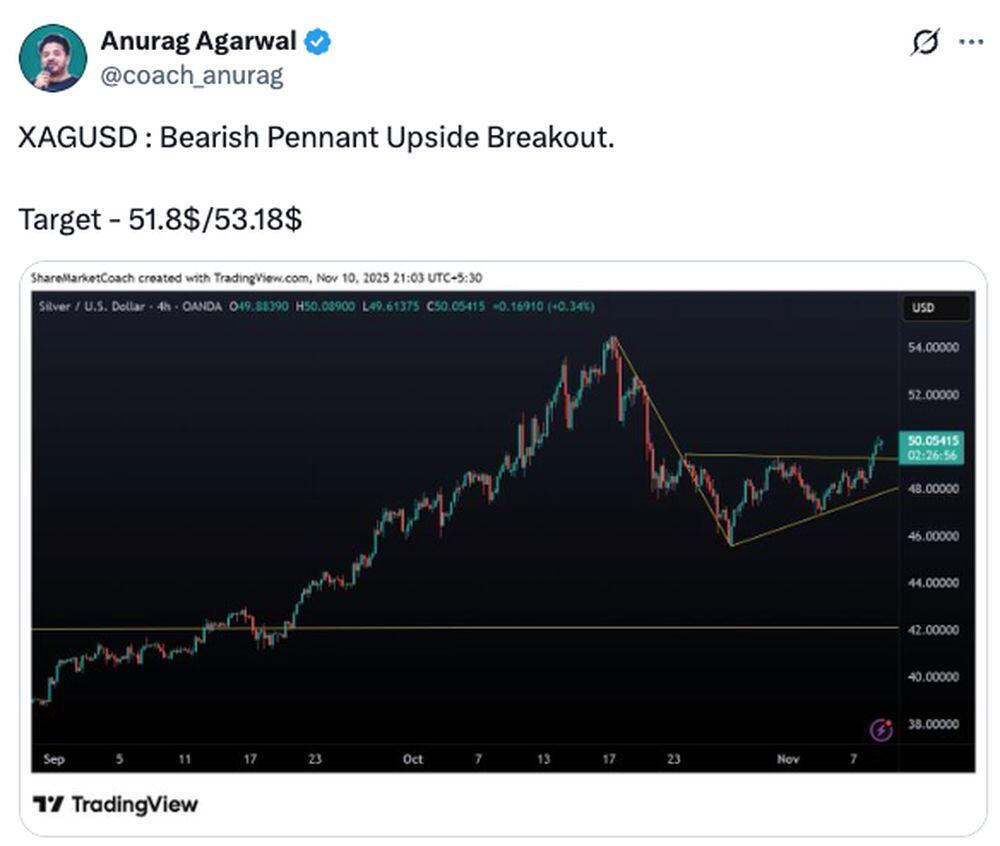
Task: Click the USD currency badge on the chart
Action: pyautogui.click(x=935, y=308)
